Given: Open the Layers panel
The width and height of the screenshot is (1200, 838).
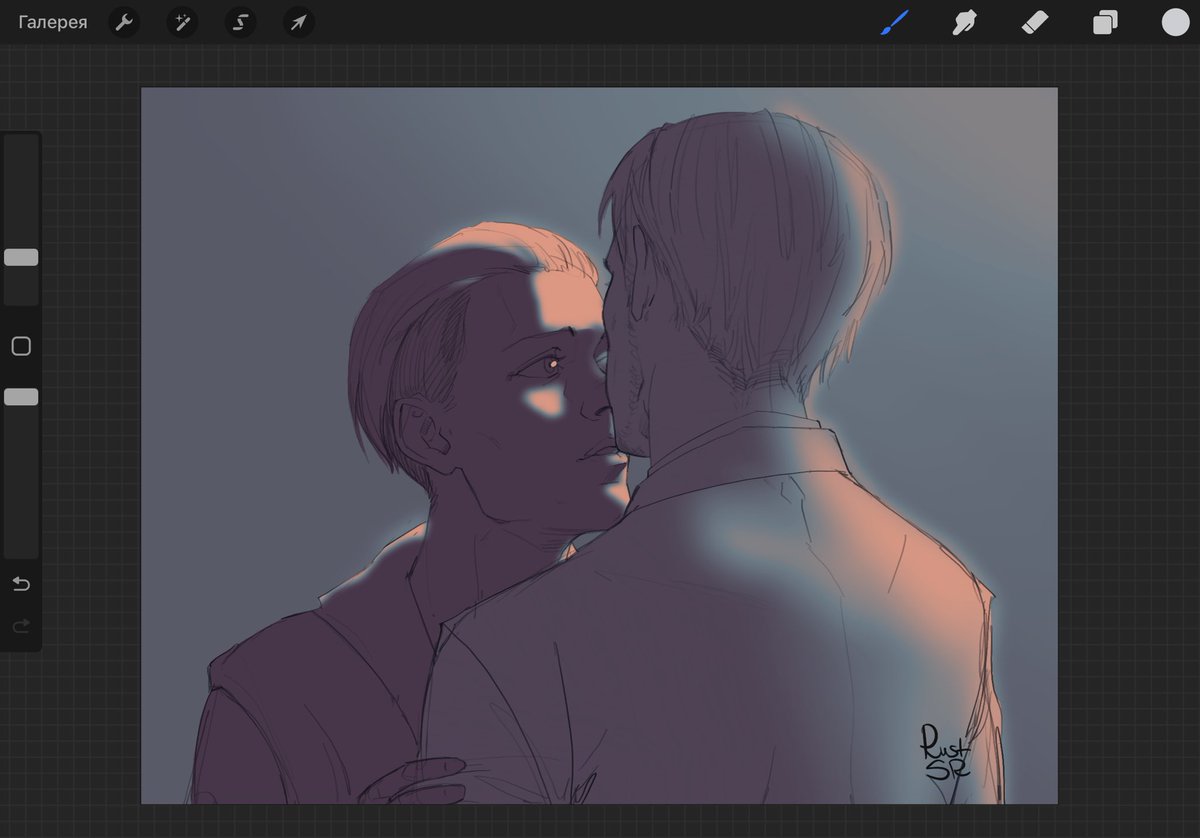Looking at the screenshot, I should (1105, 22).
